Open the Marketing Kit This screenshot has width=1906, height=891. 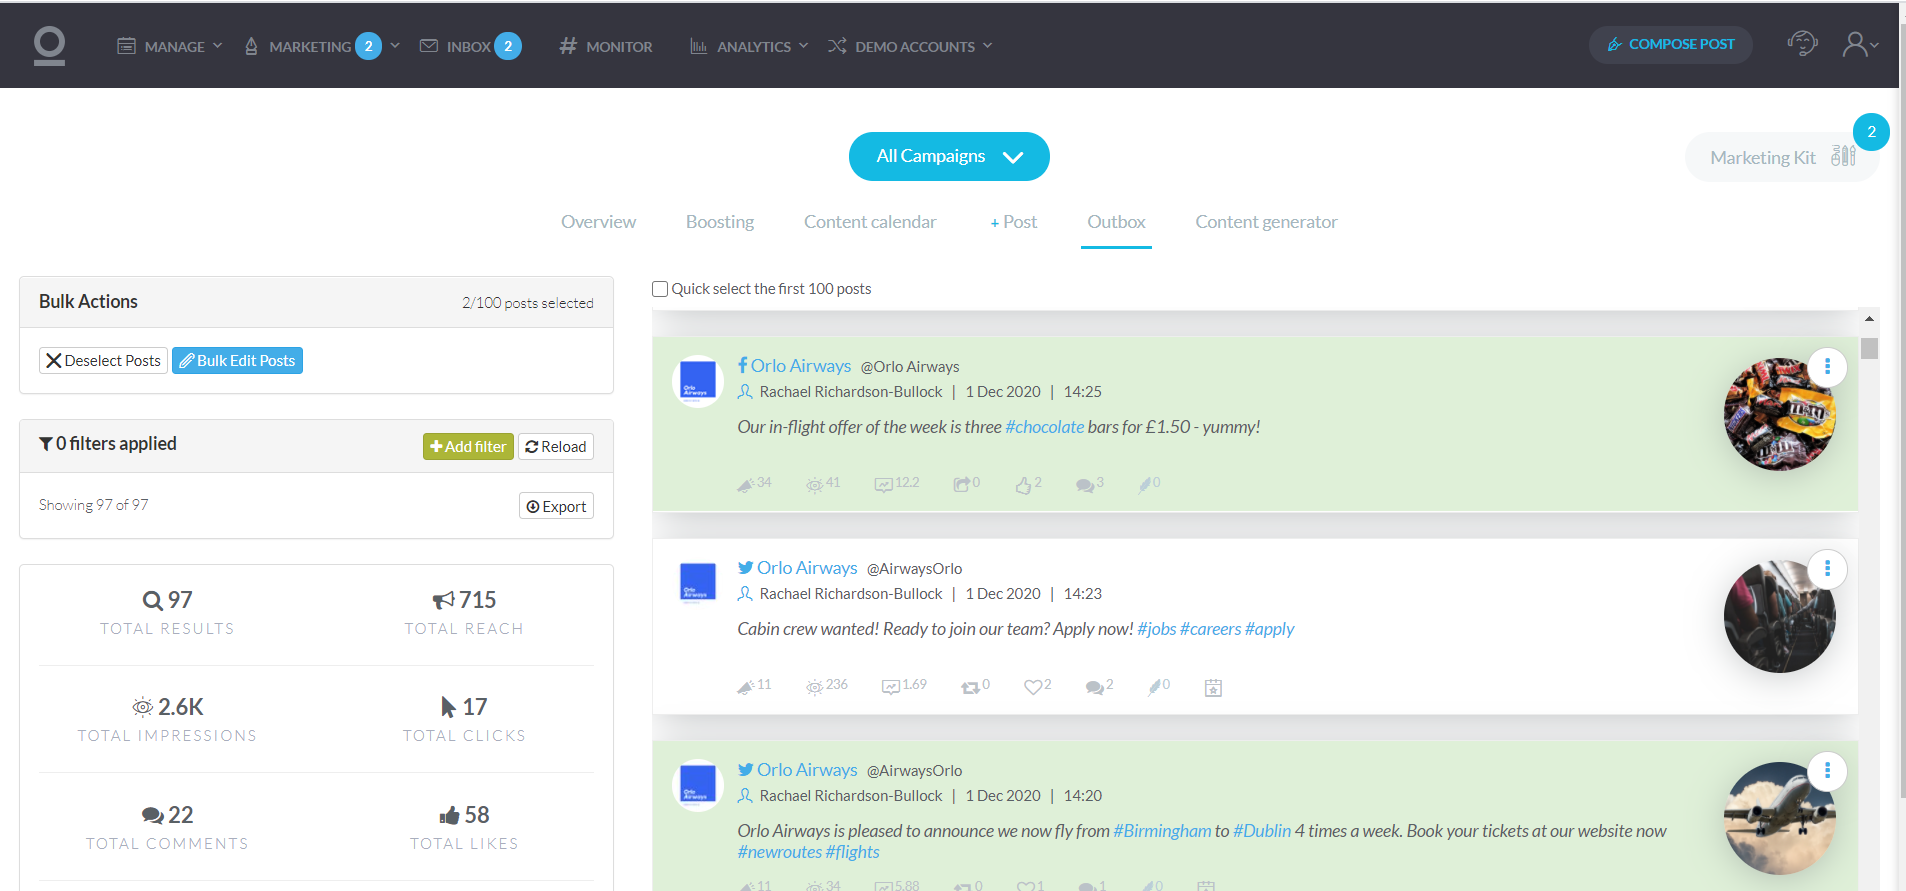[1781, 158]
